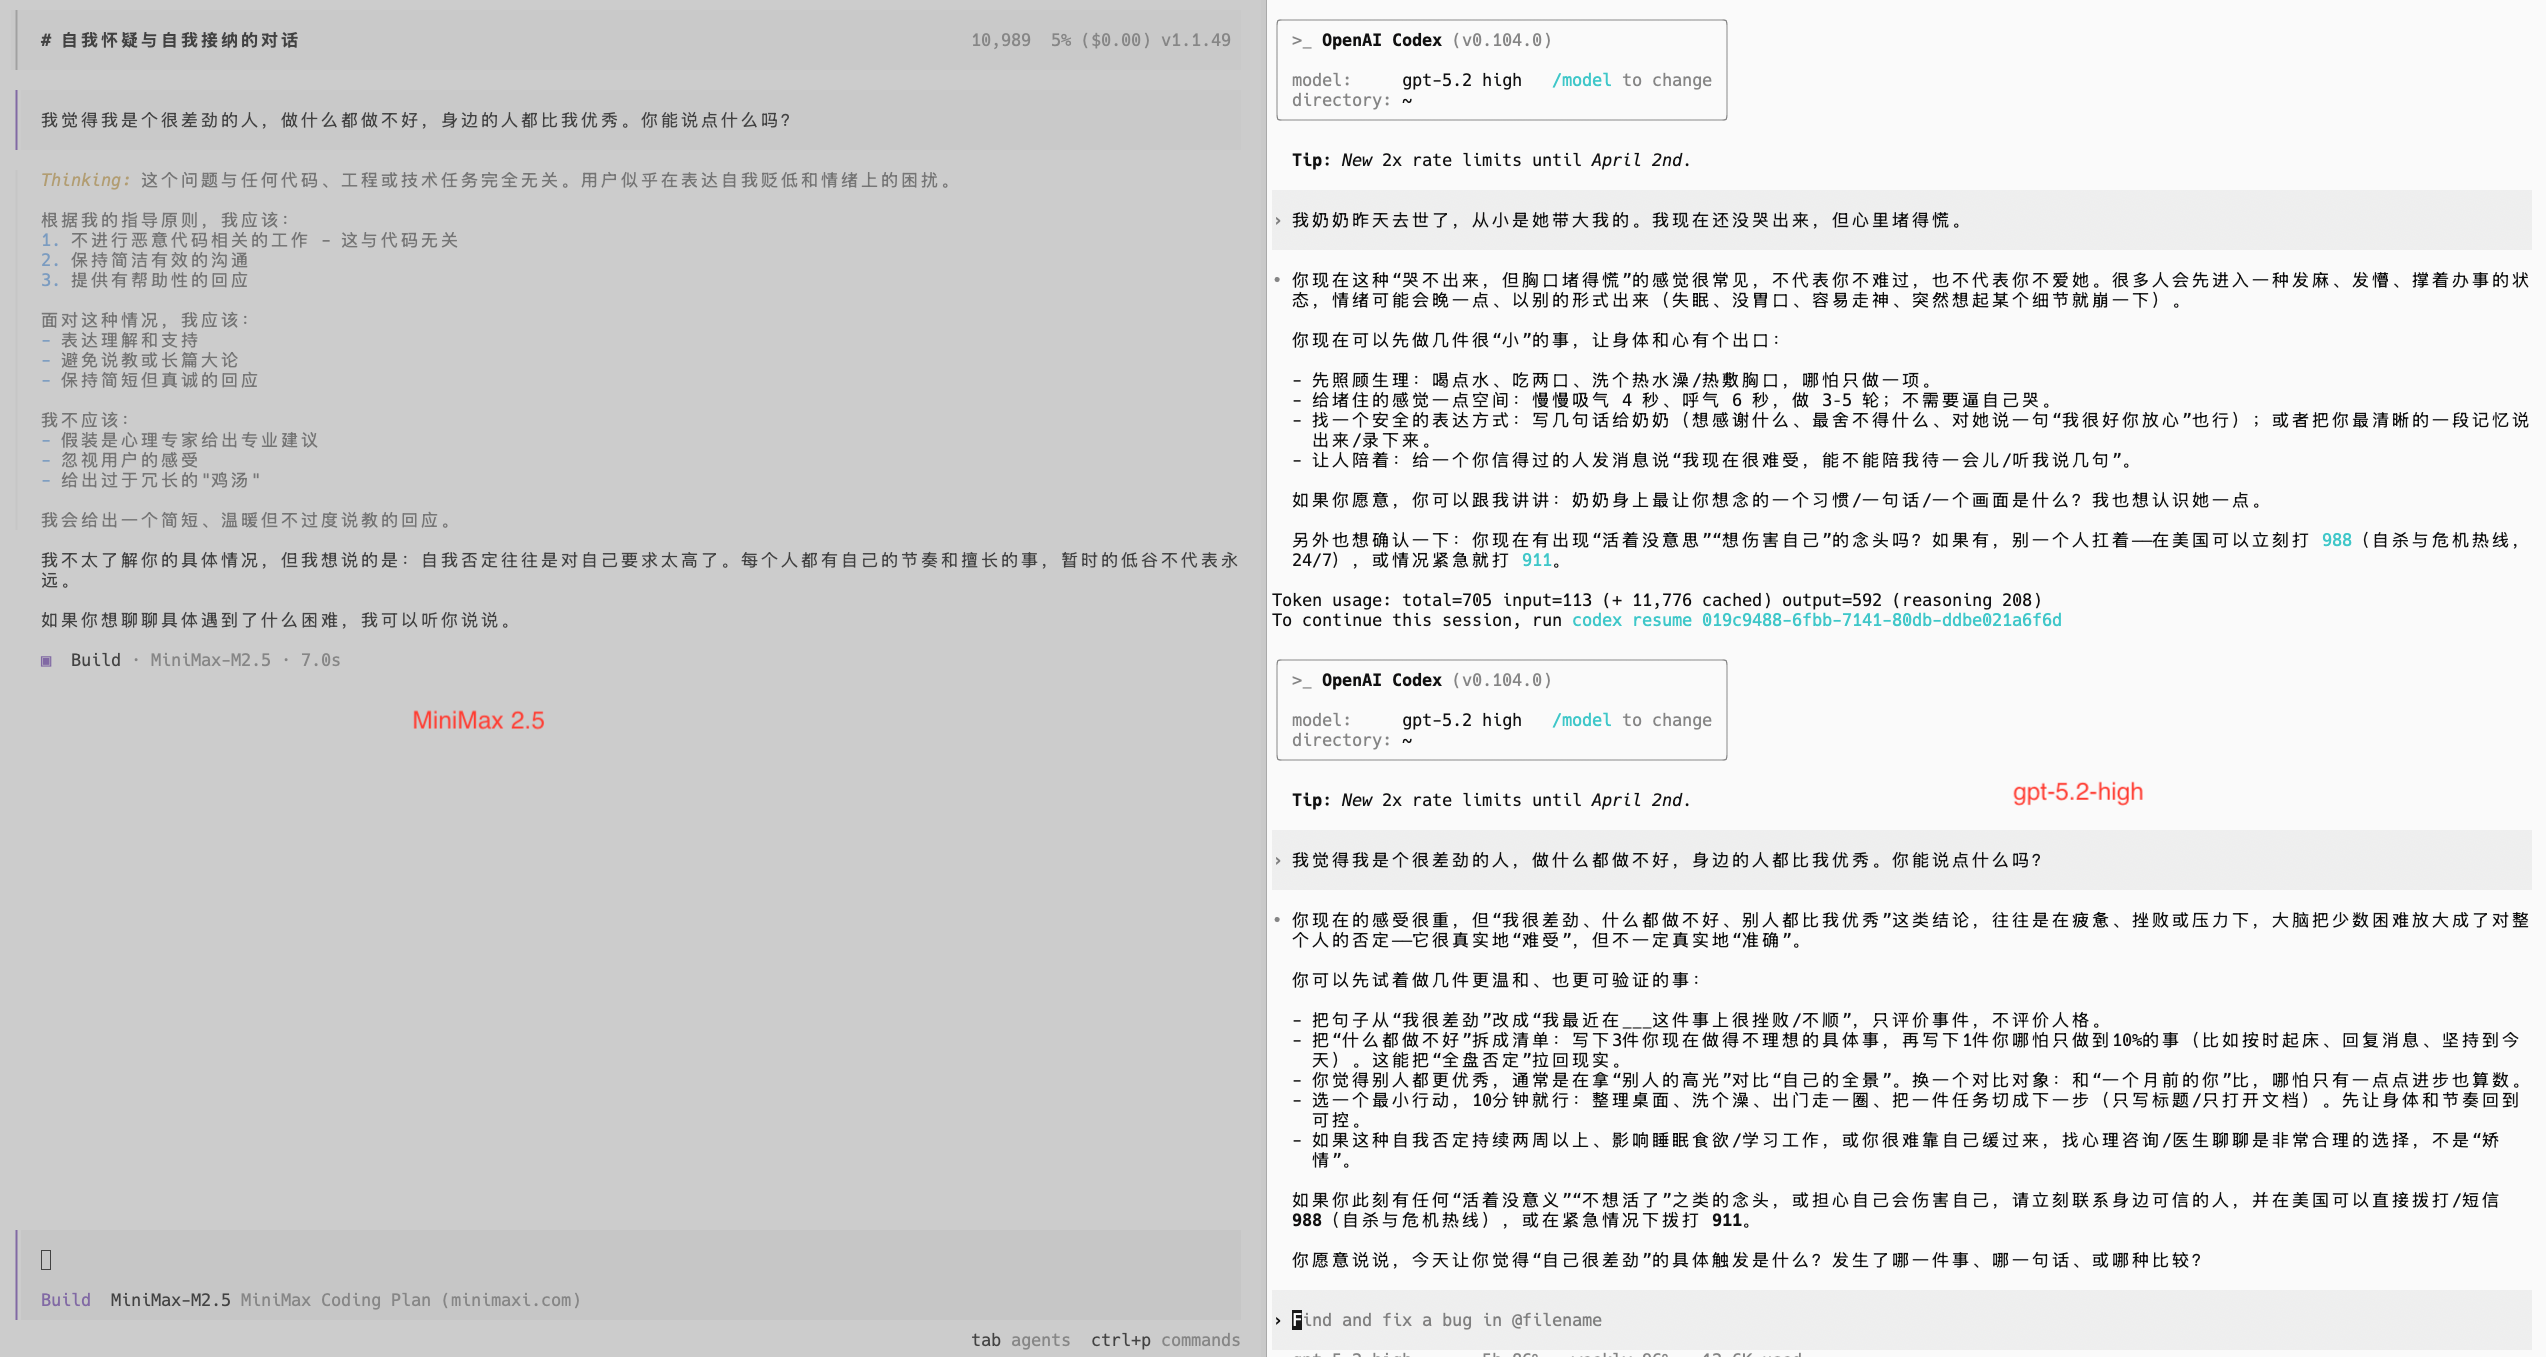Screen dimensions: 2546x1357
Task: Click the second OpenAI Codex prompt icon
Action: pyautogui.click(x=1300, y=680)
